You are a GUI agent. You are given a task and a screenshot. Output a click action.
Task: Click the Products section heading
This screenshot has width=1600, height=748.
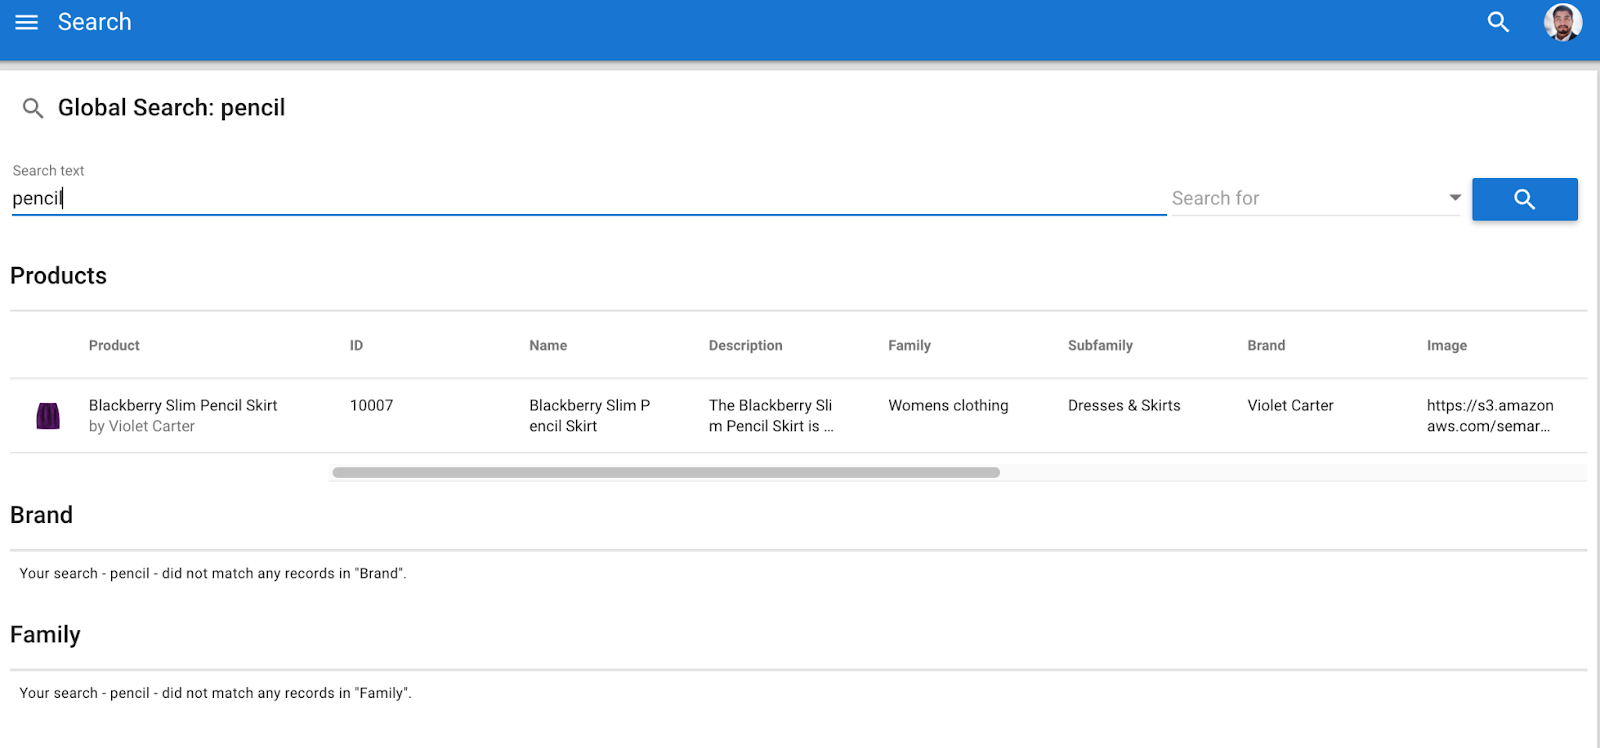58,276
